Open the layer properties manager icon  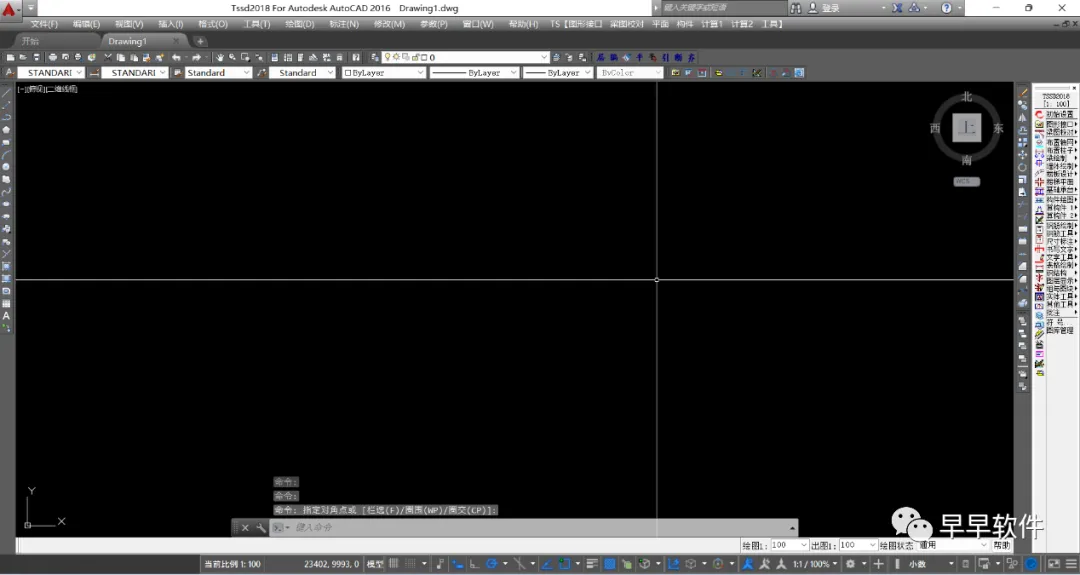tap(375, 57)
